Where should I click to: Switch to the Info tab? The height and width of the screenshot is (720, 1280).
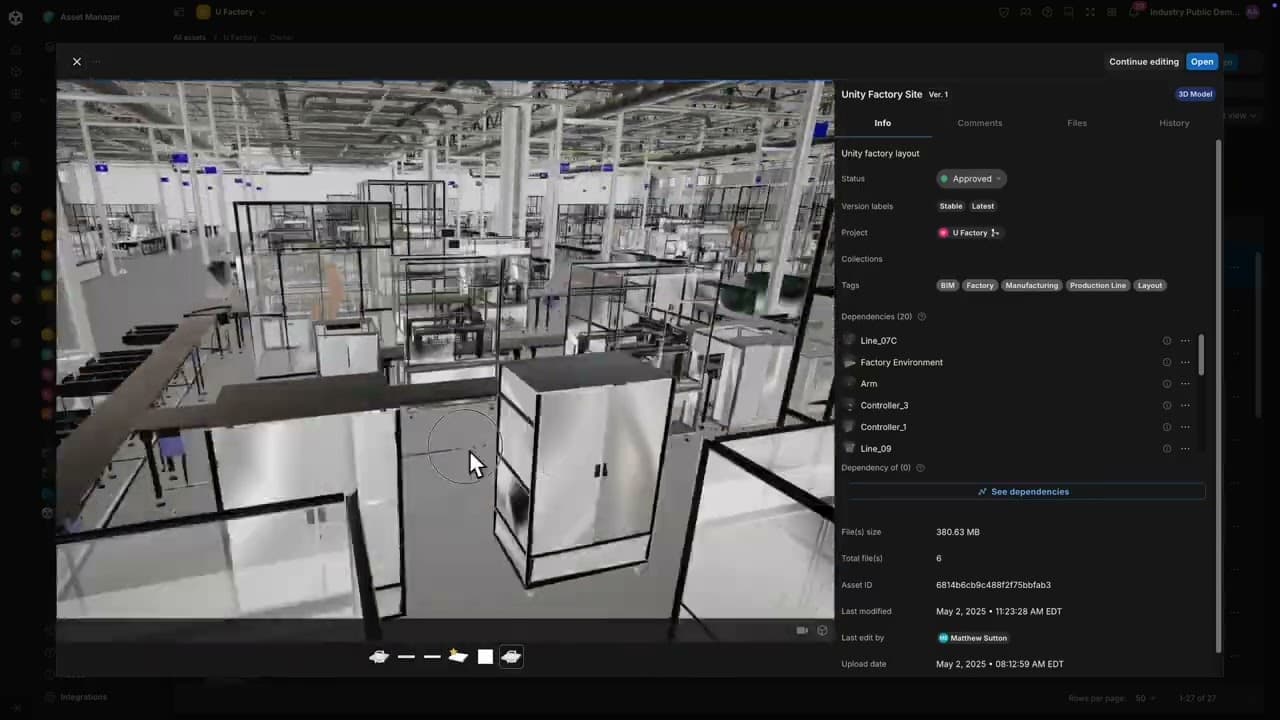tap(882, 123)
